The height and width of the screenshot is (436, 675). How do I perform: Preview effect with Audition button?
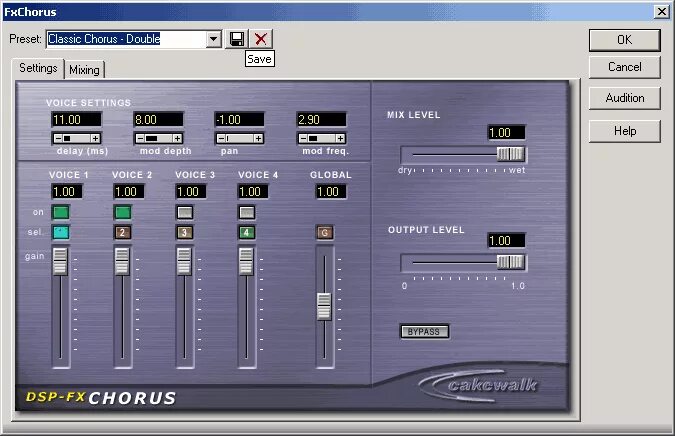(624, 98)
